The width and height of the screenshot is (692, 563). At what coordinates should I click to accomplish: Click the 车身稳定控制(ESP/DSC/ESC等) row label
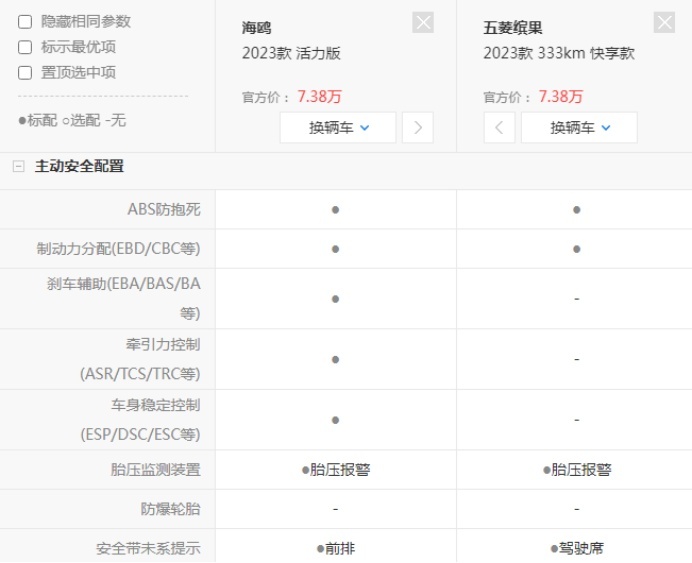pyautogui.click(x=140, y=420)
